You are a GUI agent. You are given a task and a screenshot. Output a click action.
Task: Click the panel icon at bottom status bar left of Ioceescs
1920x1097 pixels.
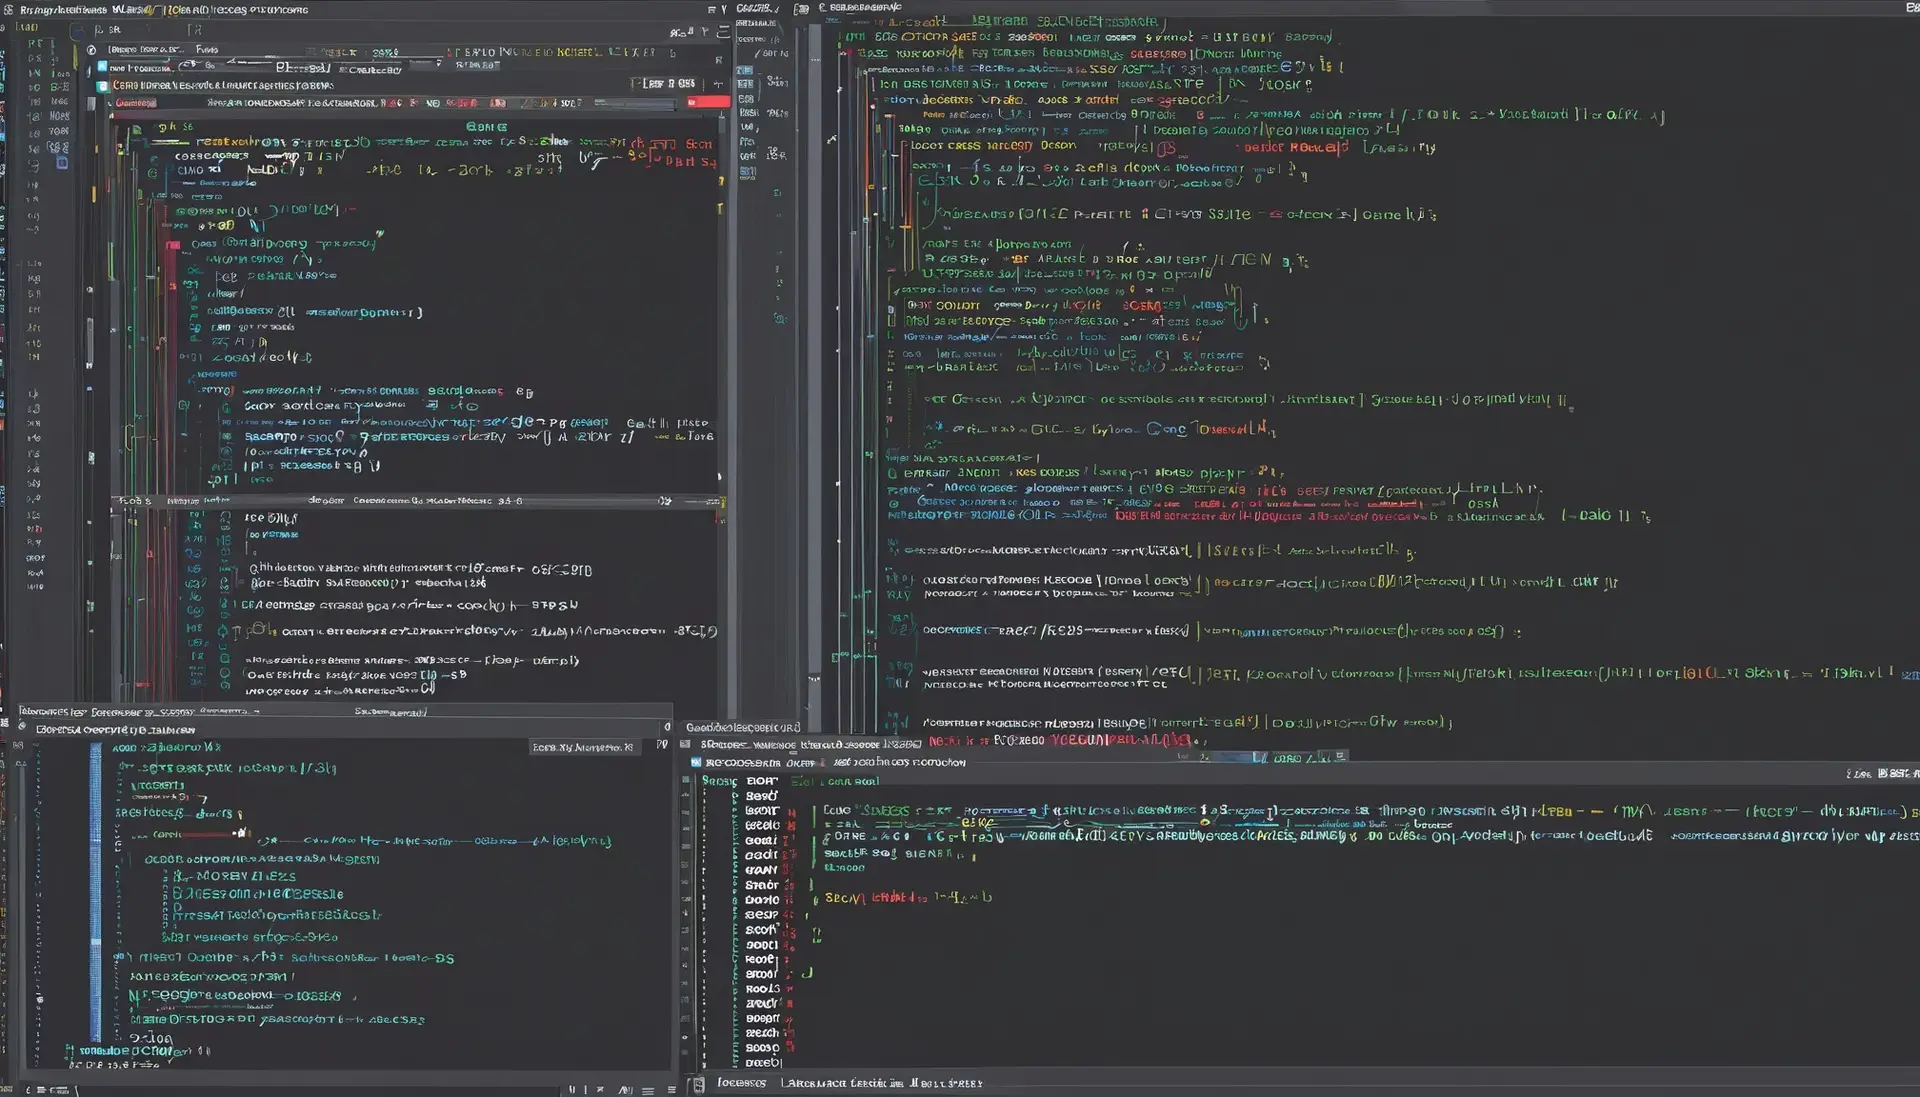(x=699, y=1083)
